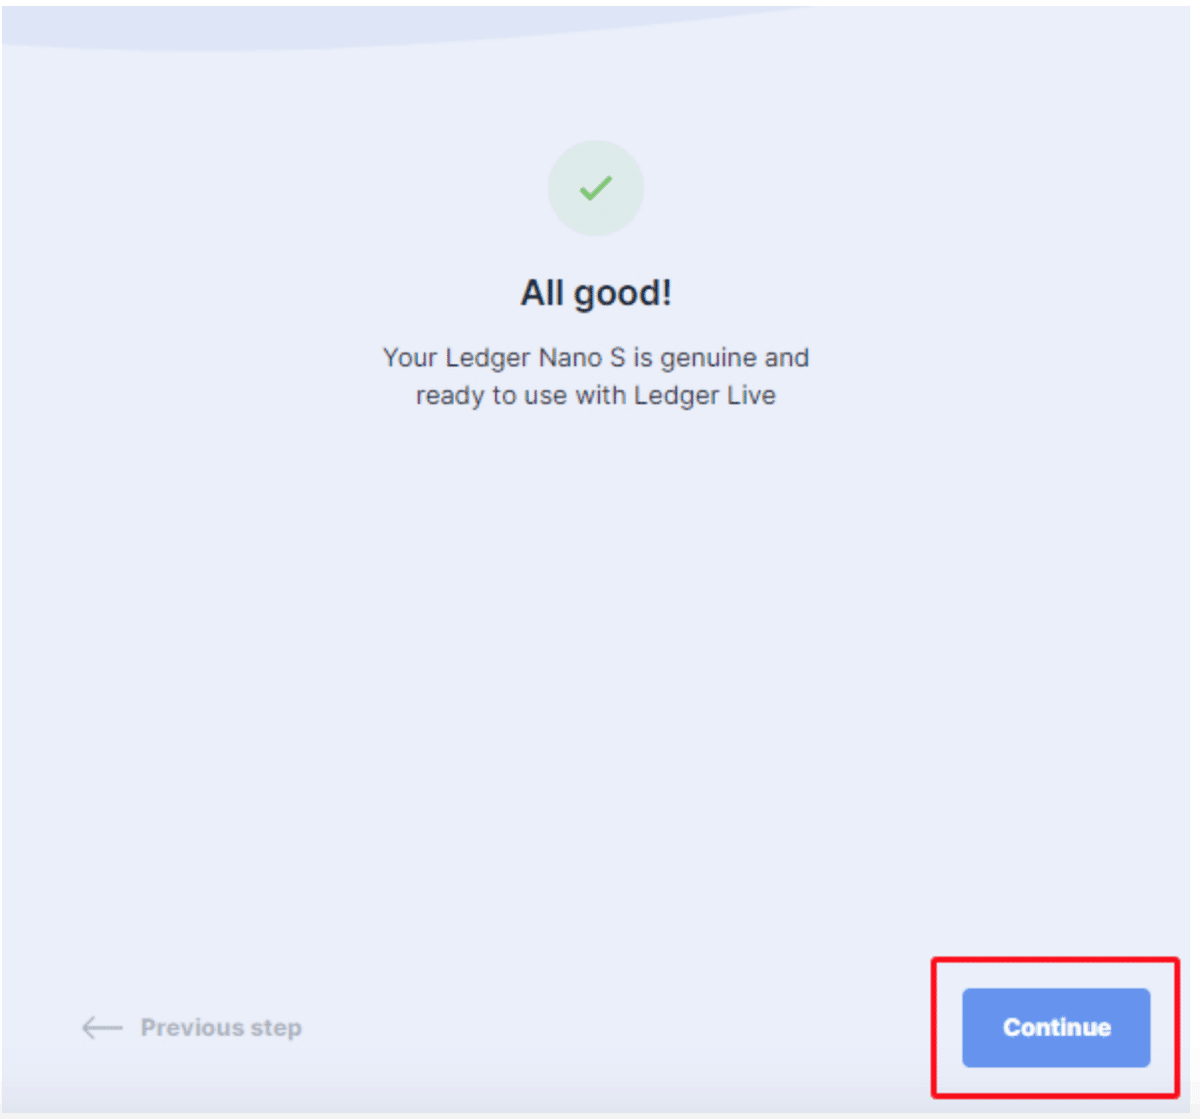Go back via Previous step text
The height and width of the screenshot is (1119, 1200).
(x=221, y=1027)
